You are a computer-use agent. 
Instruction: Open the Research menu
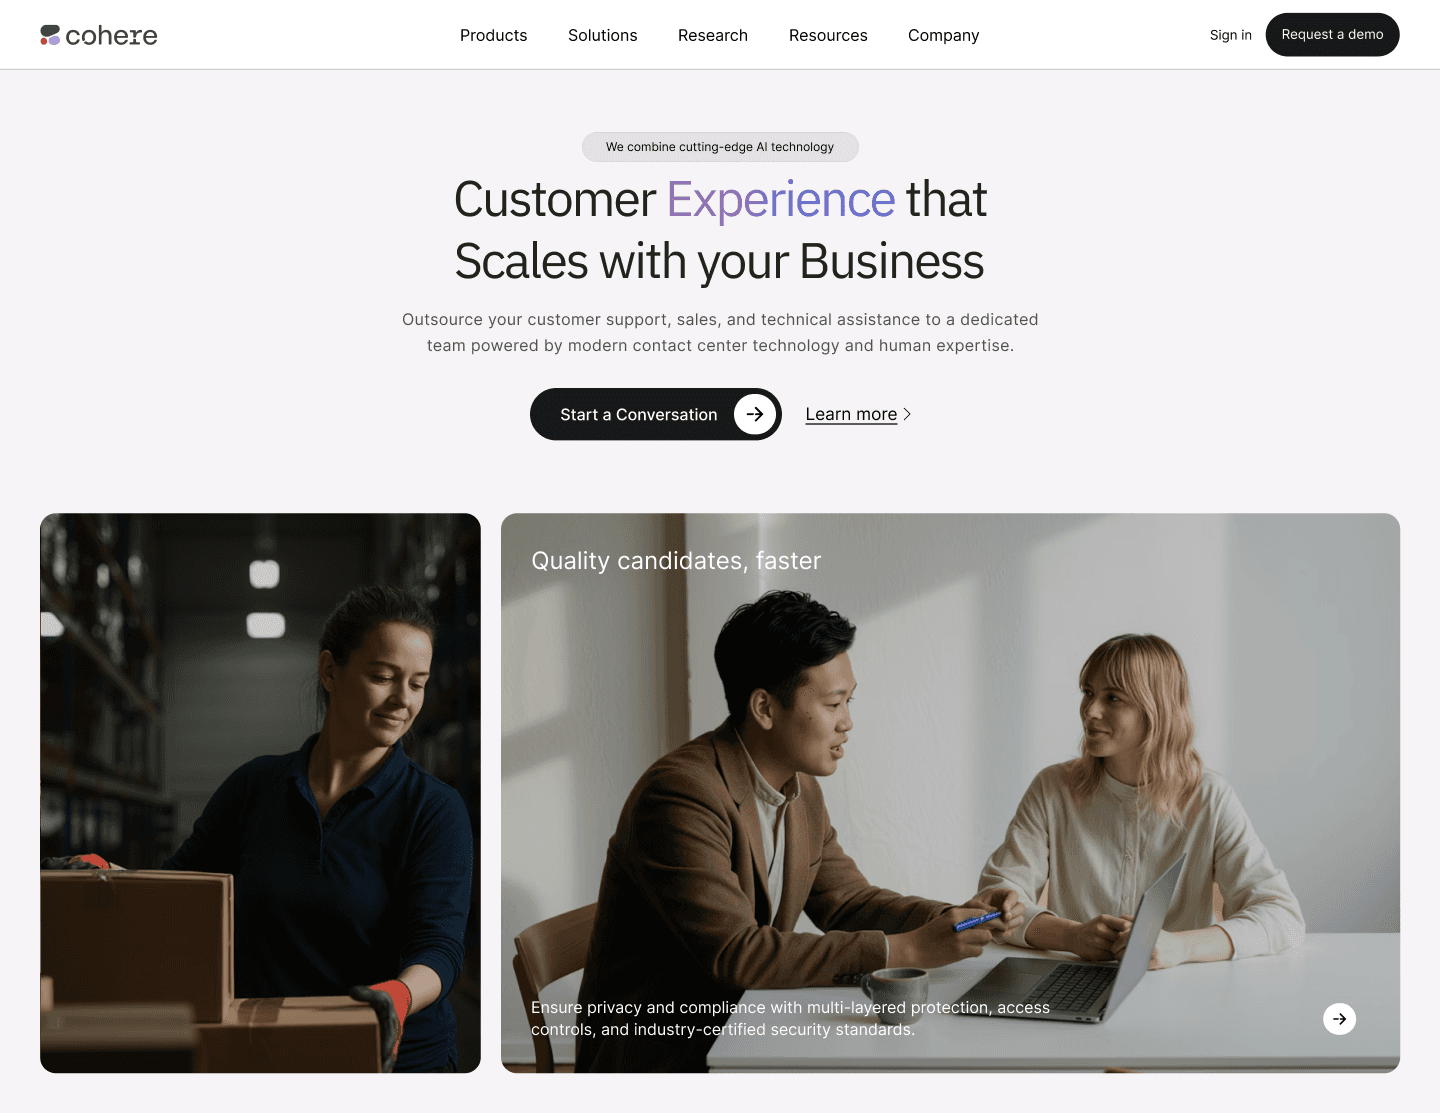tap(713, 35)
